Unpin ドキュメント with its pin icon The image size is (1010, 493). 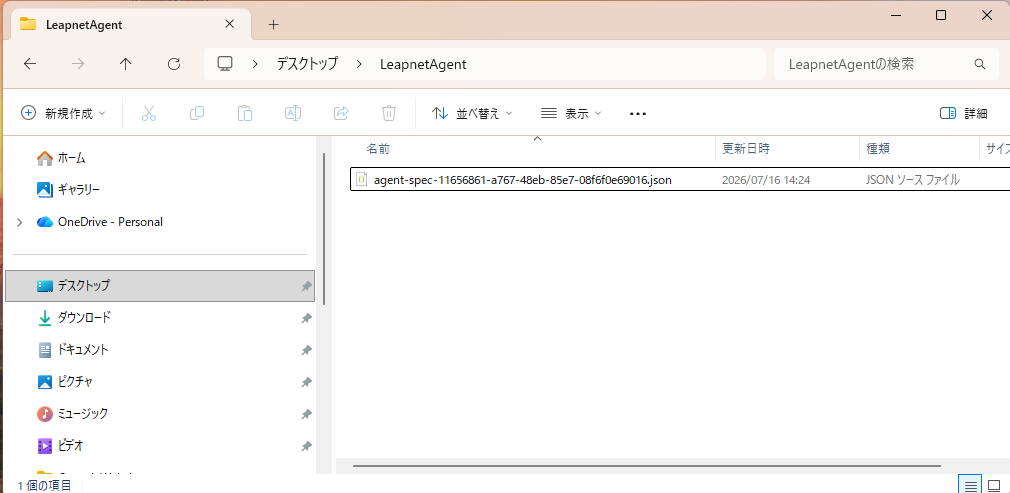point(307,351)
